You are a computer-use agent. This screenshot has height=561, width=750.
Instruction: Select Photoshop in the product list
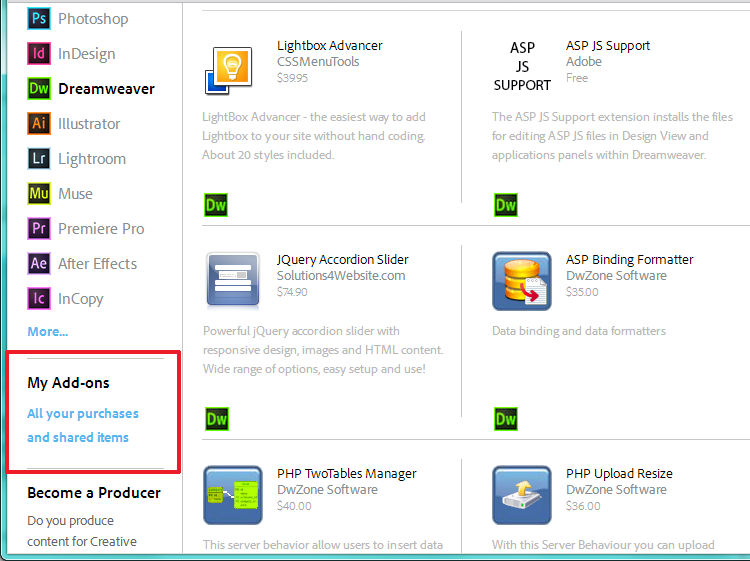[x=93, y=19]
